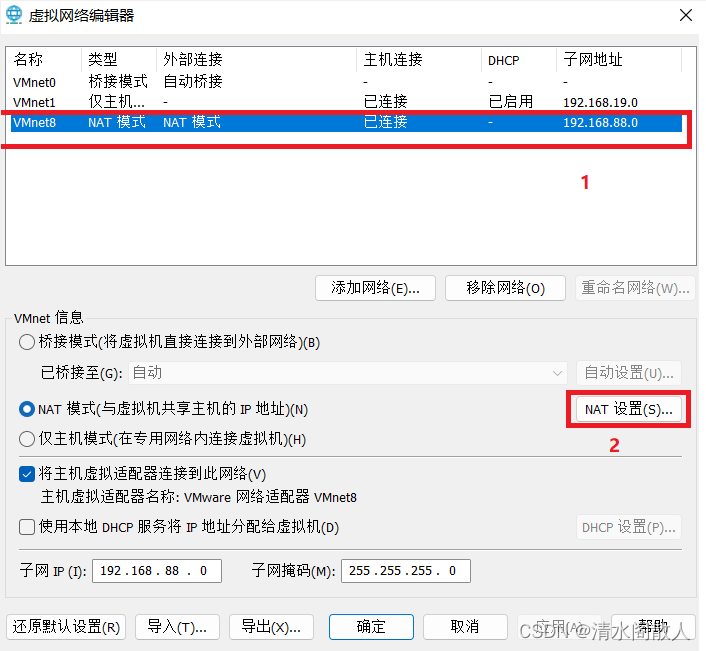Confirm with the 确定 button
The width and height of the screenshot is (706, 651).
(371, 627)
